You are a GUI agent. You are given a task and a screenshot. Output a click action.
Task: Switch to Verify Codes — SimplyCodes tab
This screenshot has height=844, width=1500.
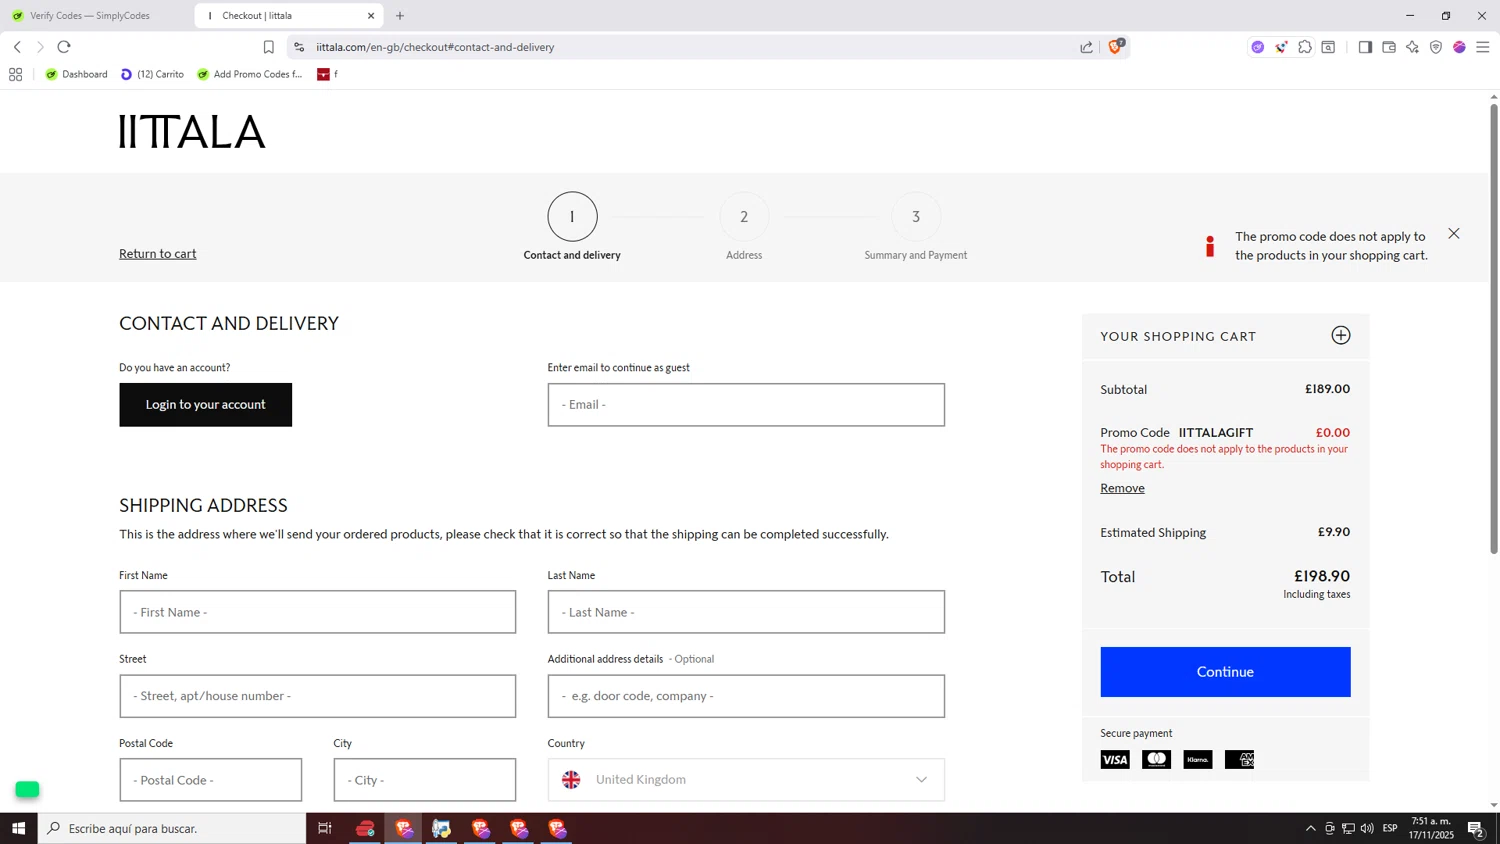[90, 16]
